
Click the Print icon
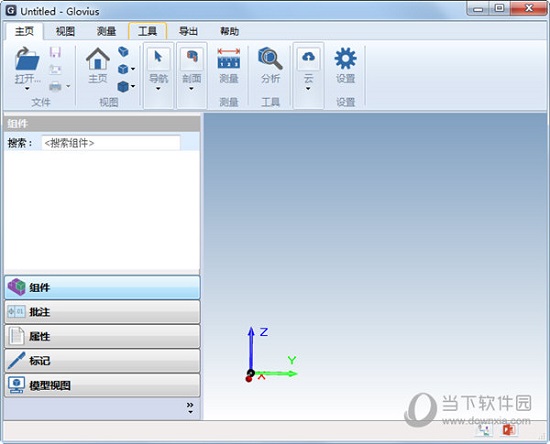pyautogui.click(x=55, y=86)
